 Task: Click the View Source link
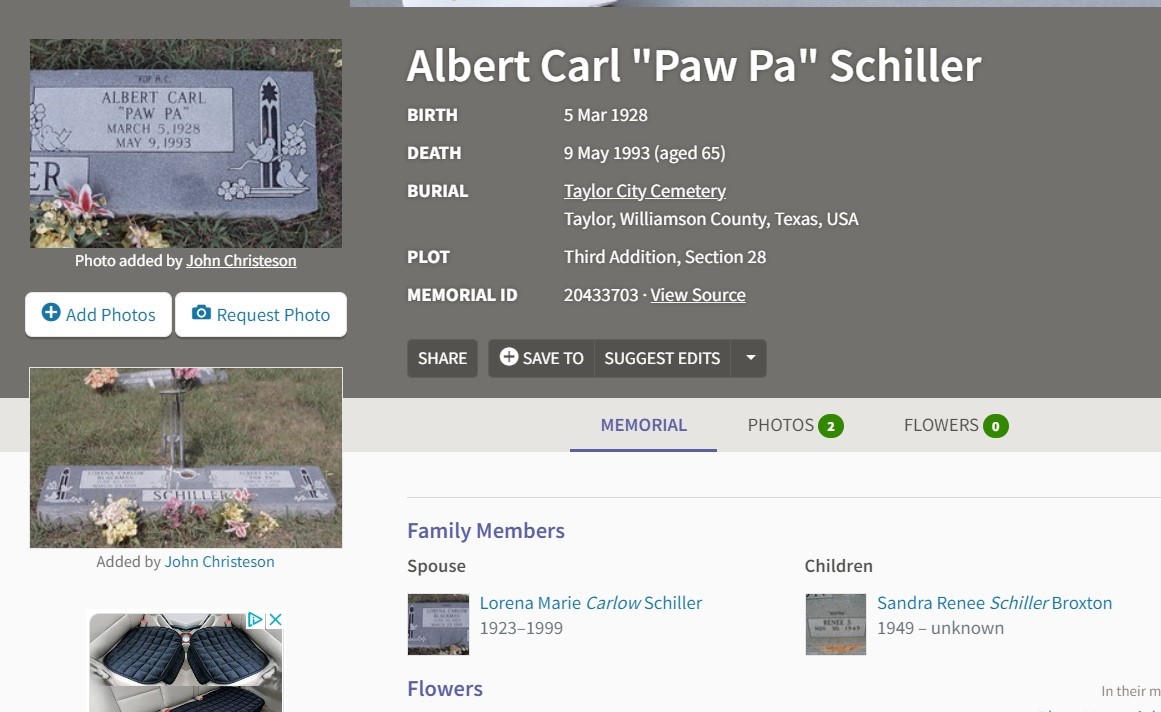[x=697, y=295]
